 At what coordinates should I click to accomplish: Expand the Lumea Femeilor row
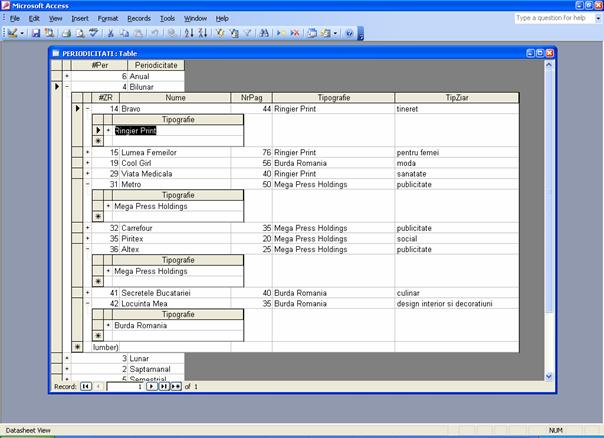(x=88, y=152)
